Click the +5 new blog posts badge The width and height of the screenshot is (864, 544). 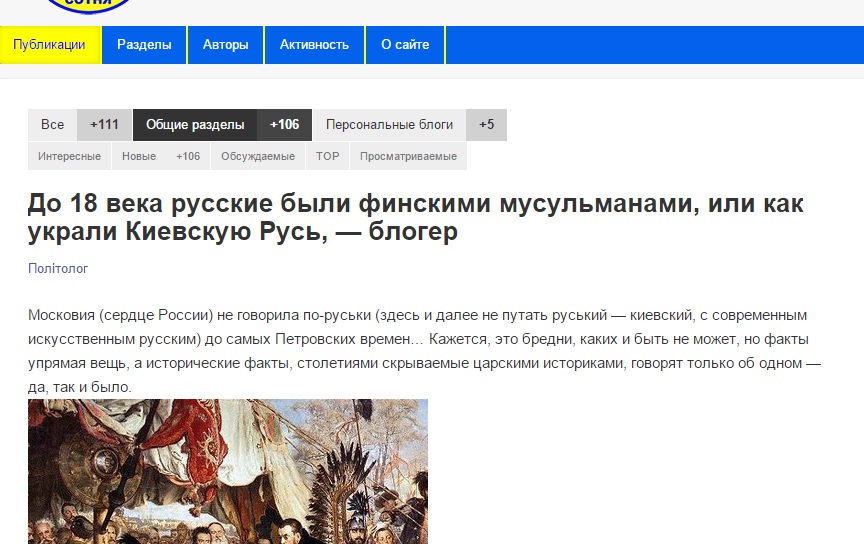click(x=486, y=125)
